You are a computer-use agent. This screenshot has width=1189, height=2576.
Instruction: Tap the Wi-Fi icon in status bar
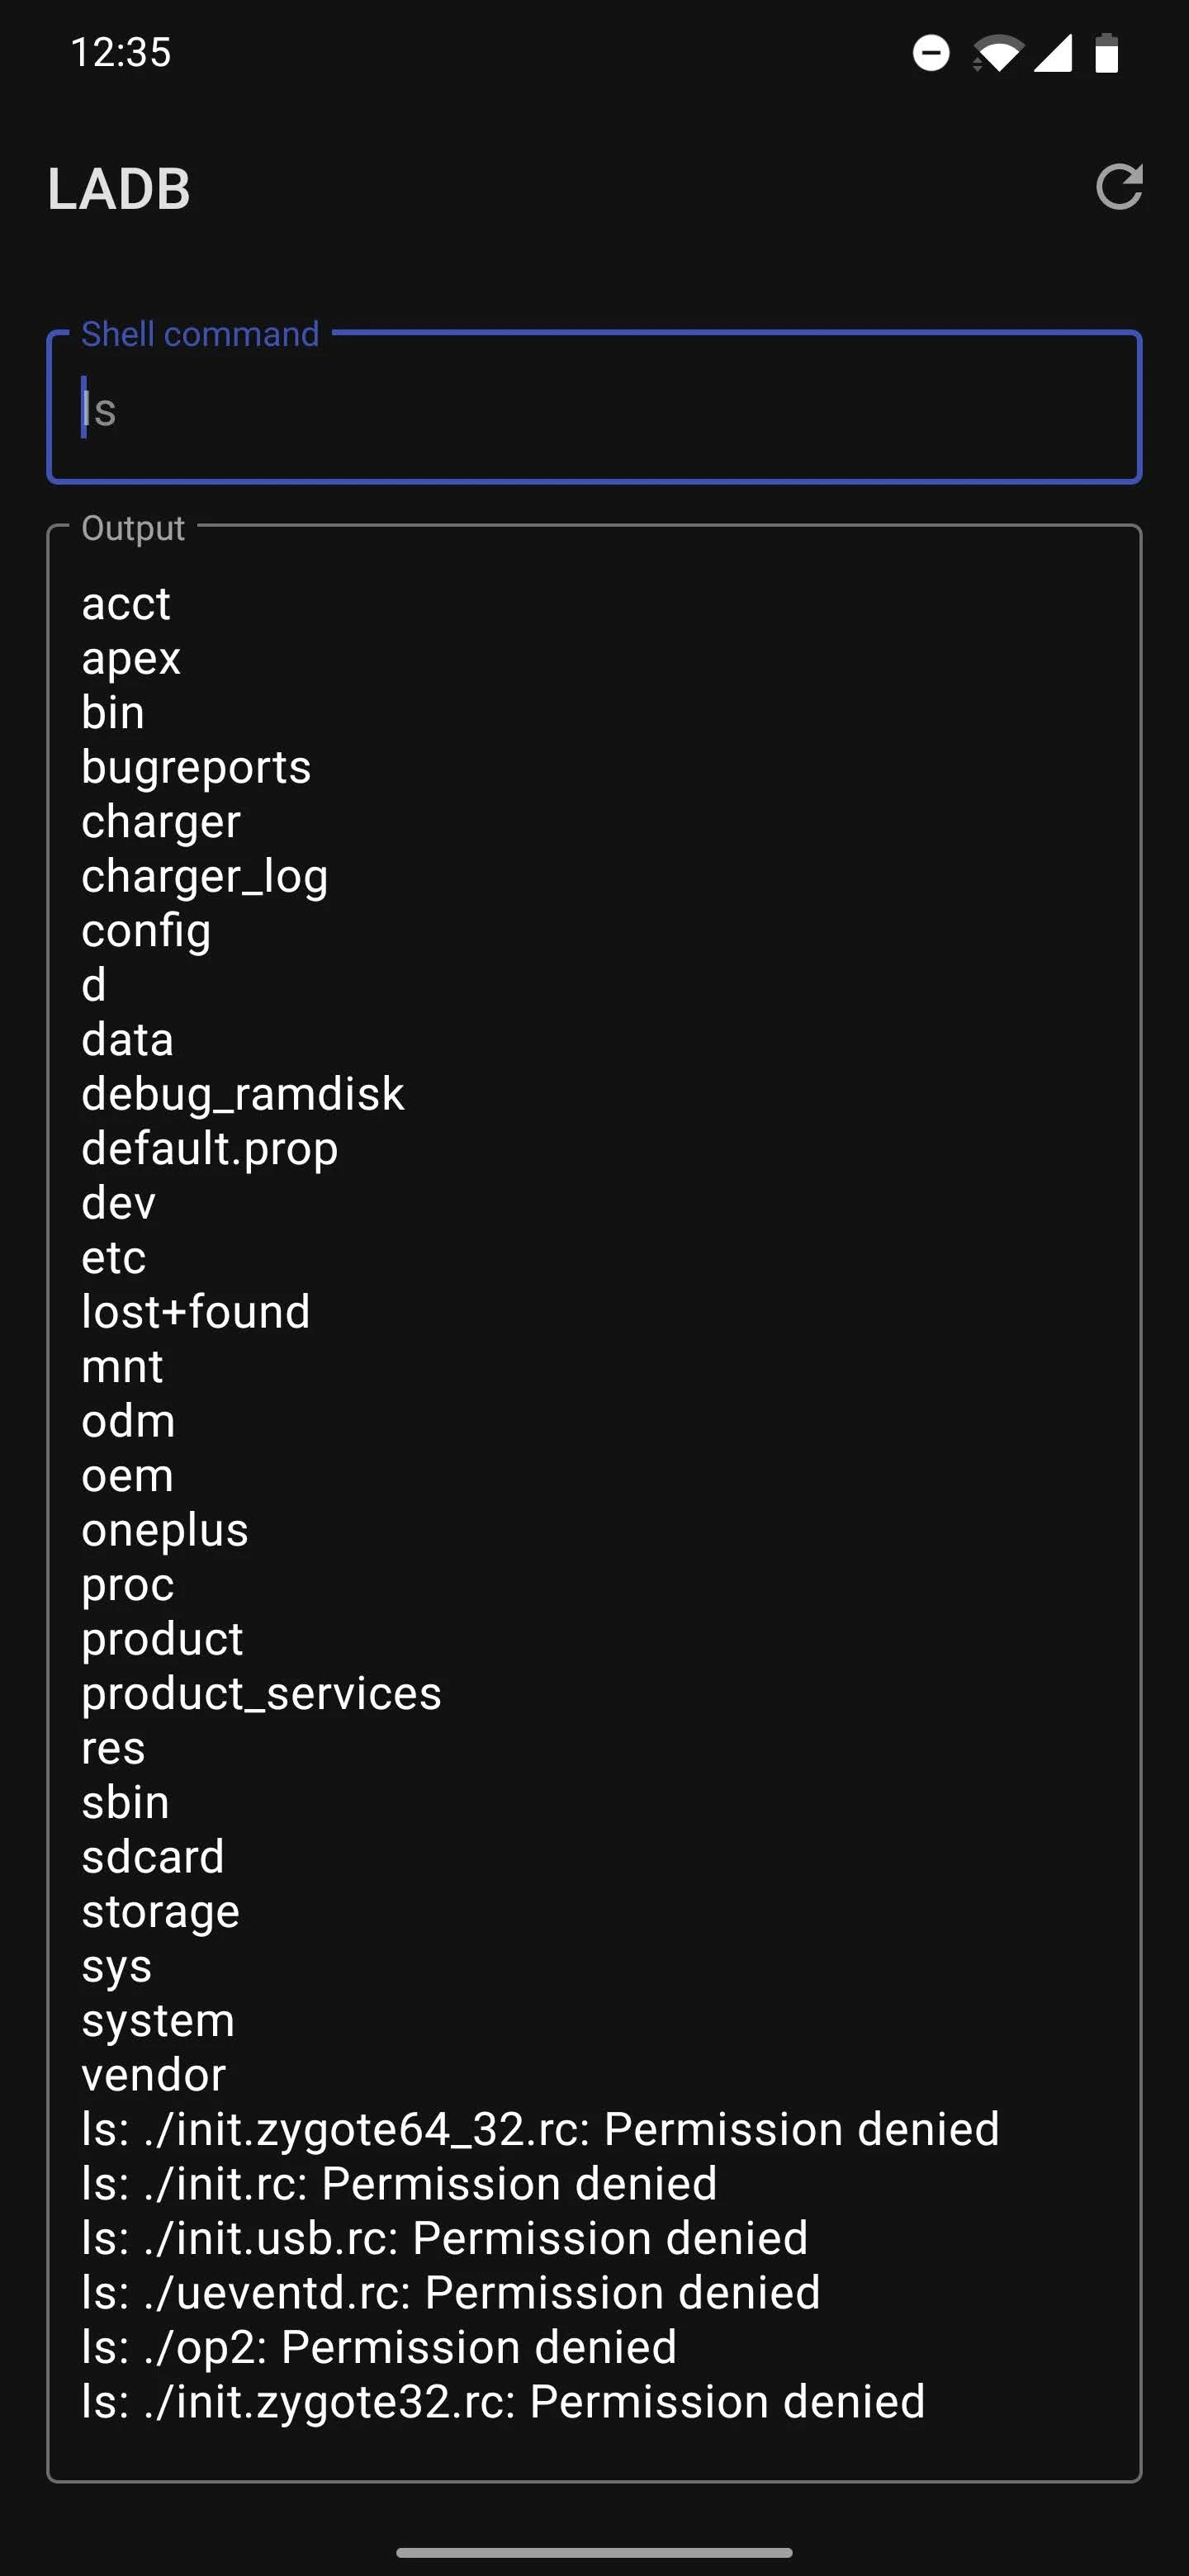pos(1000,53)
